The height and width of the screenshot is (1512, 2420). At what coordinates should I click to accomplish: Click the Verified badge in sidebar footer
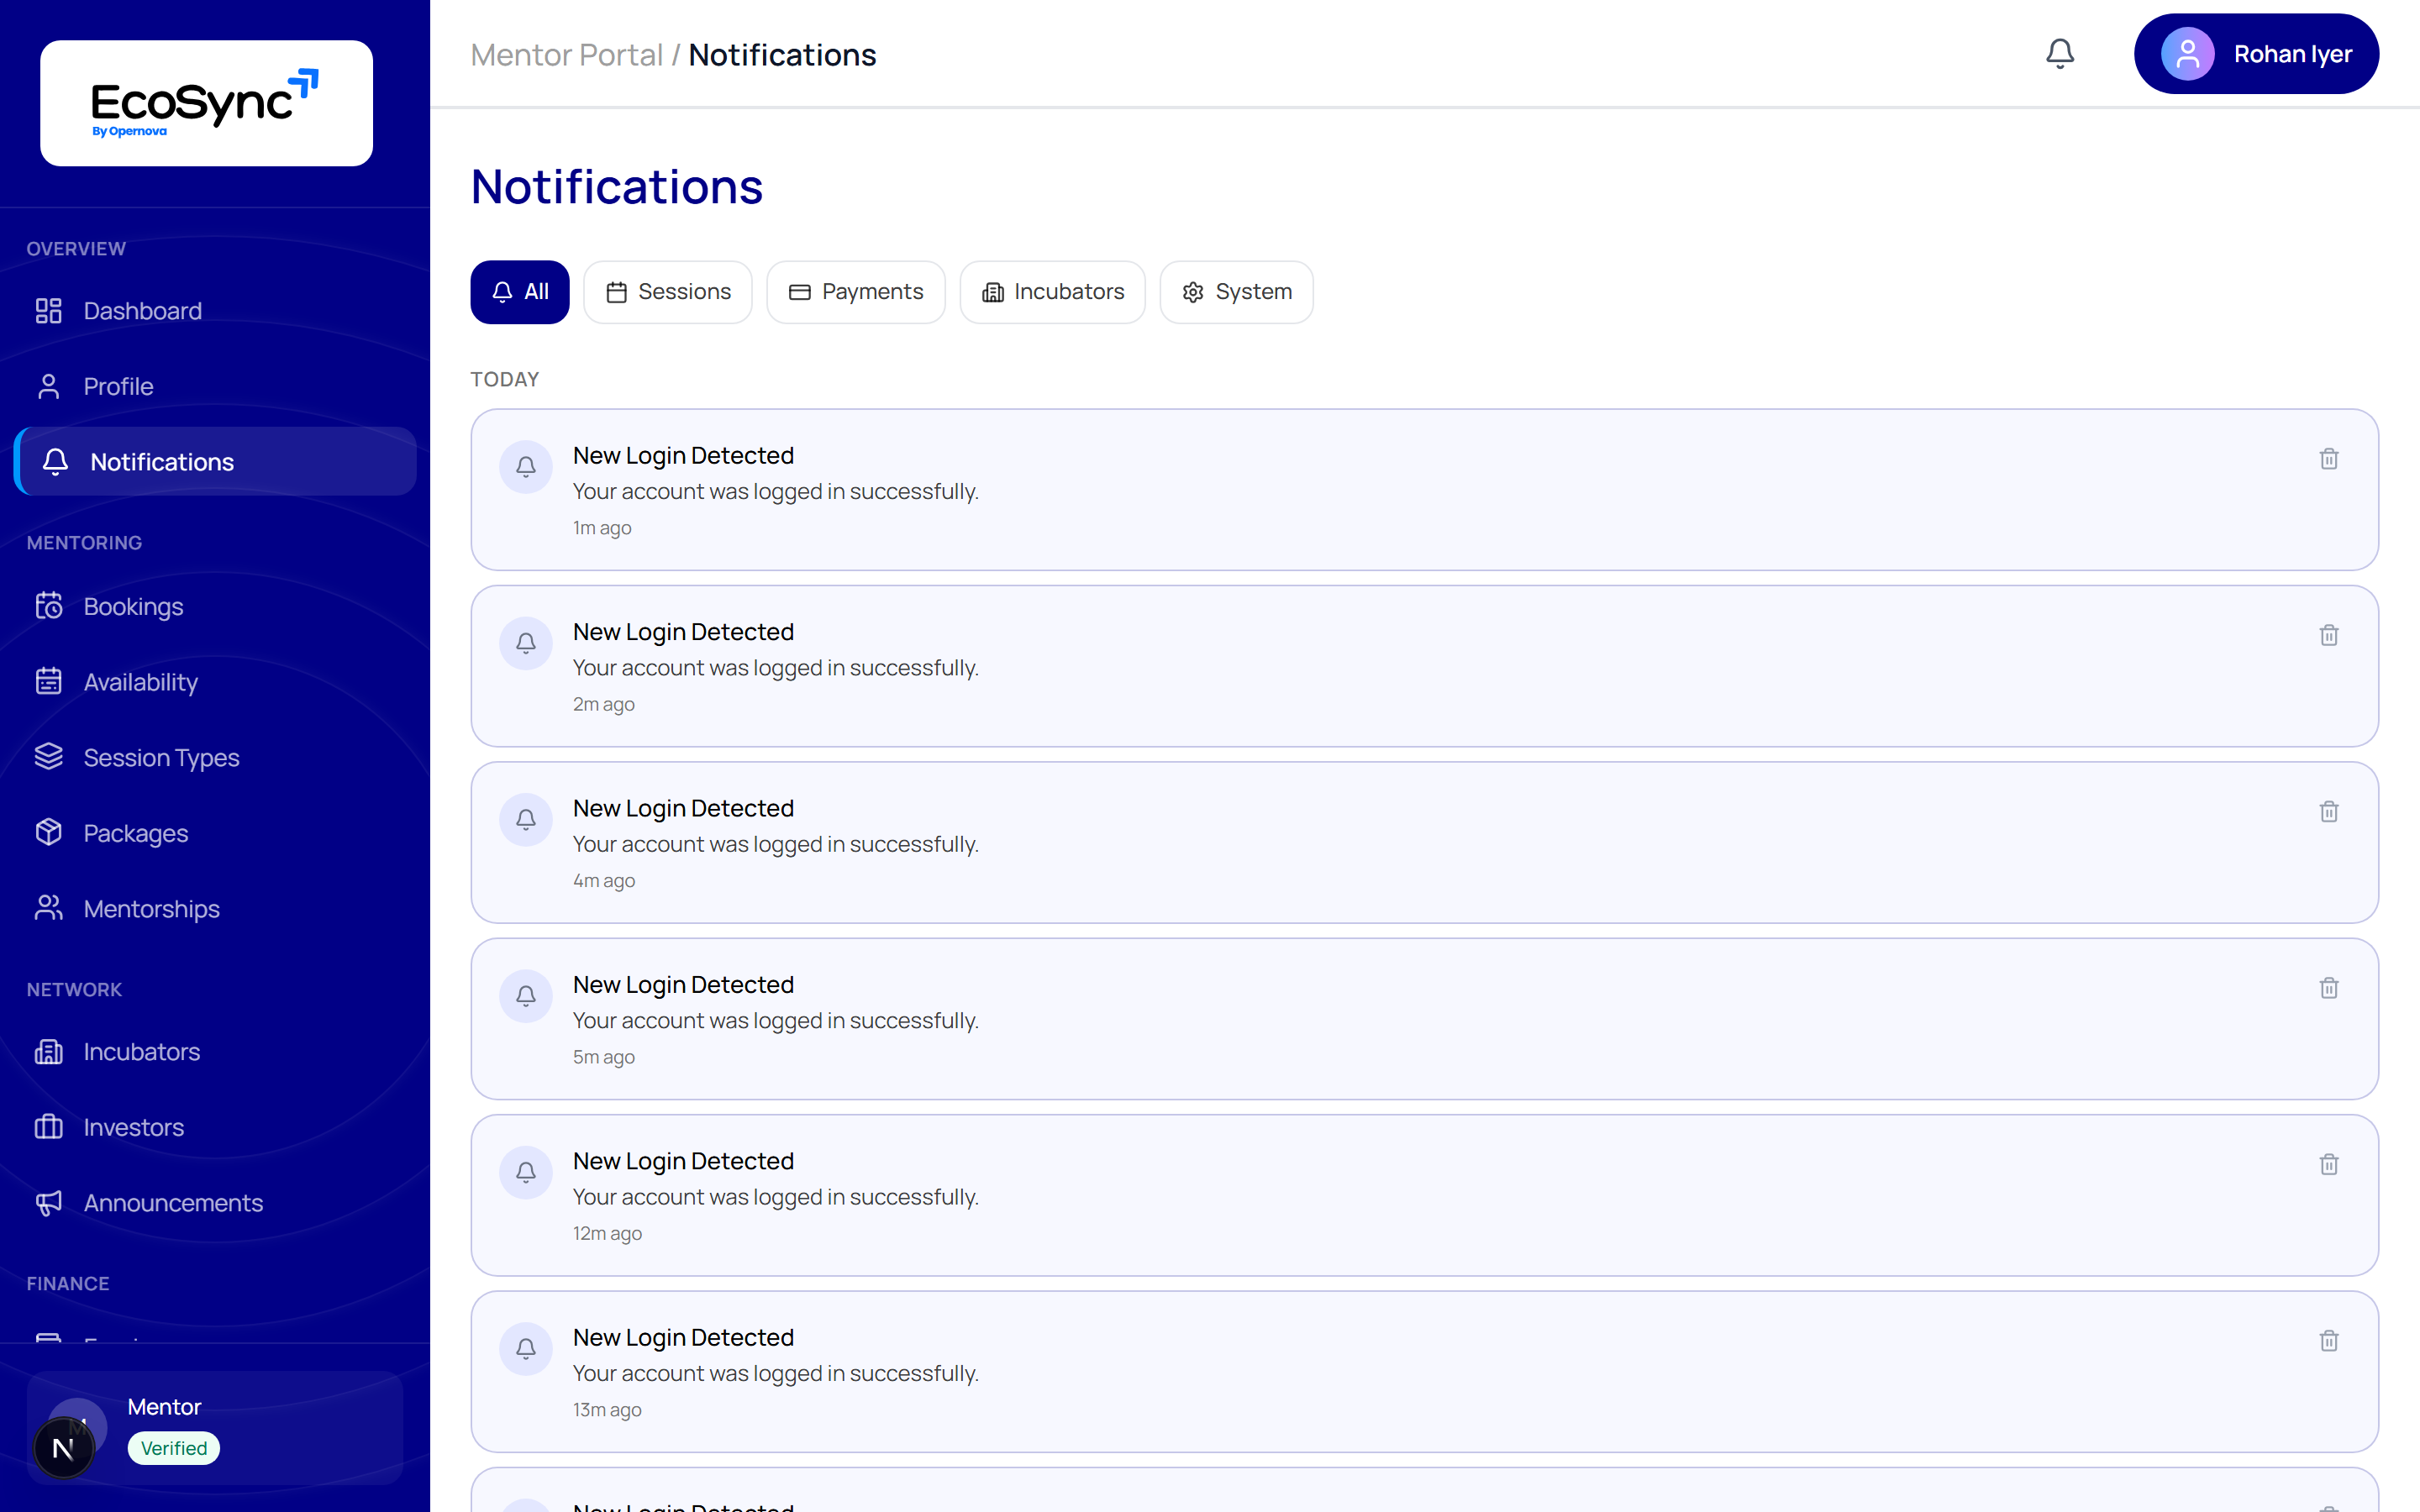pyautogui.click(x=173, y=1448)
